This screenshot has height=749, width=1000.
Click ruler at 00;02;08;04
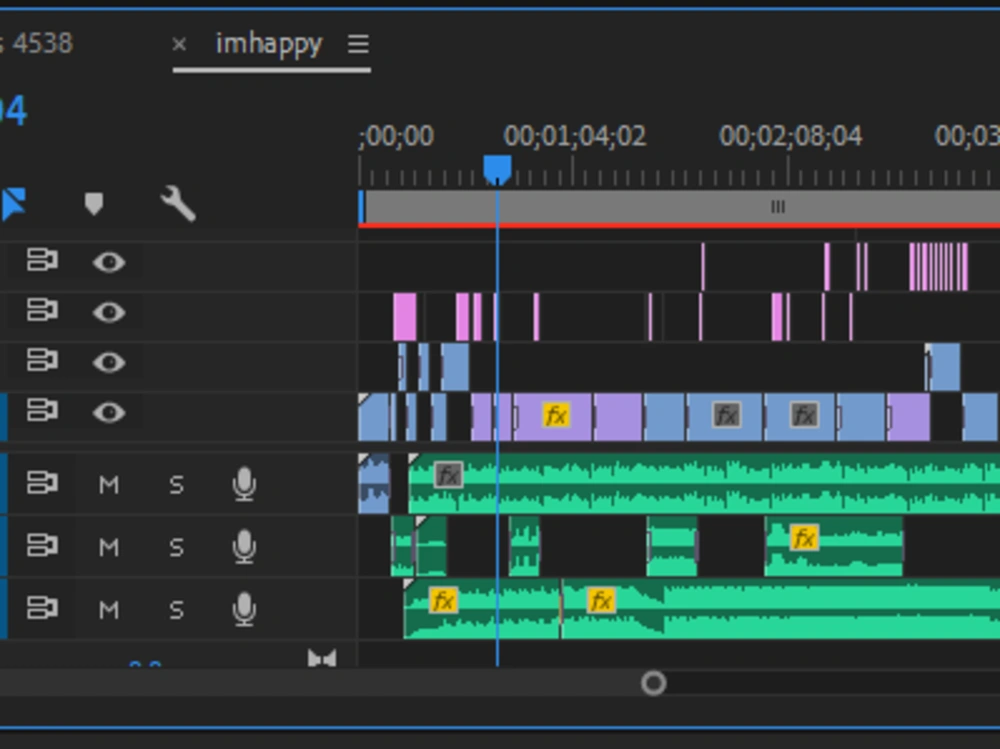(x=791, y=136)
